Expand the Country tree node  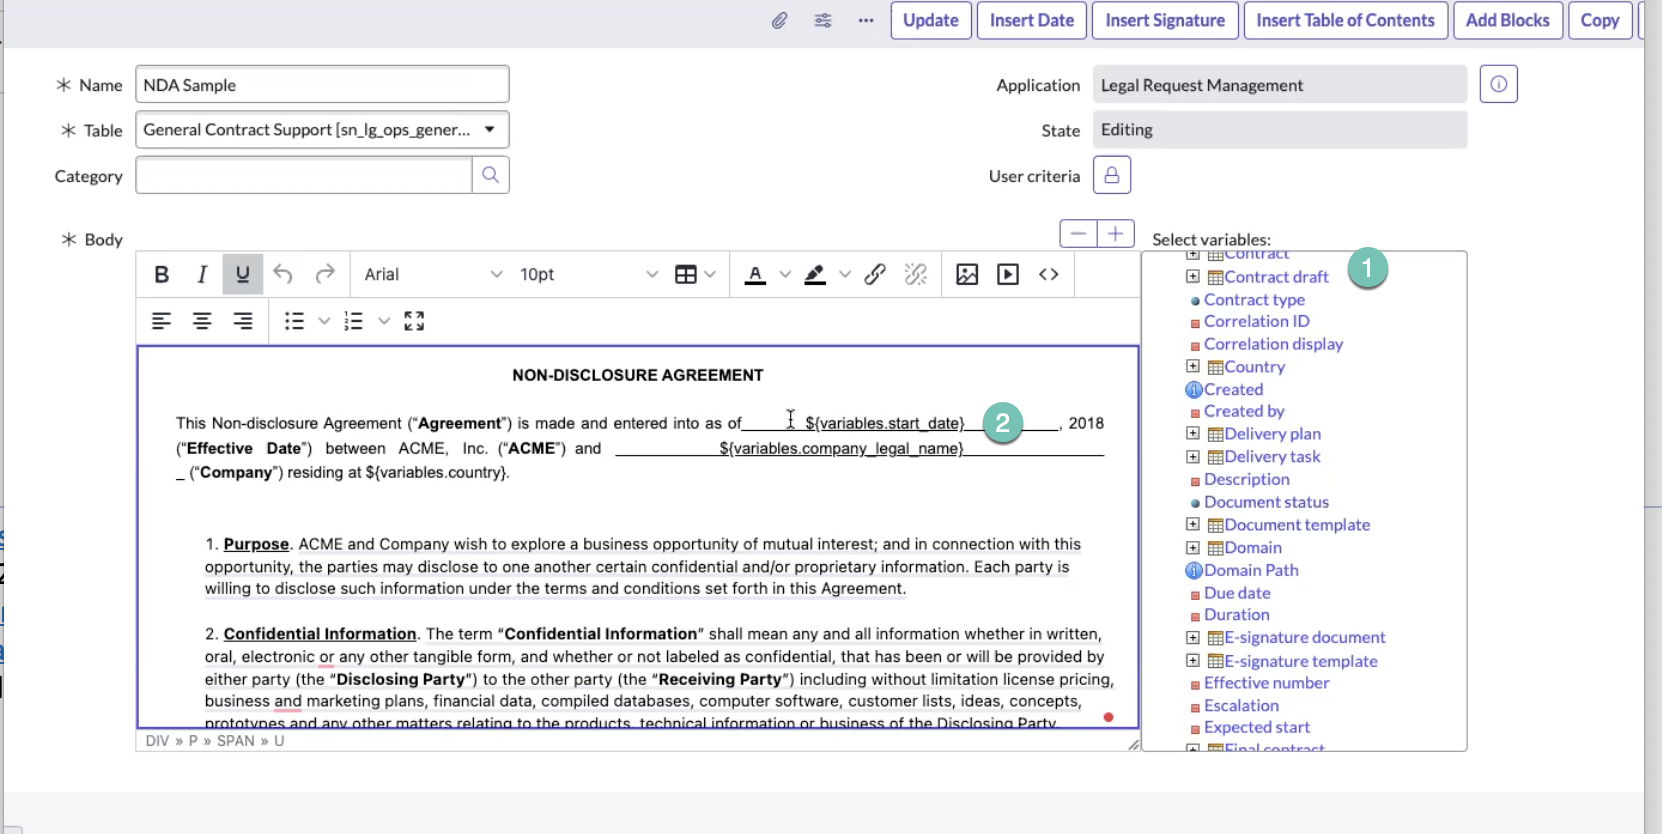pos(1193,366)
